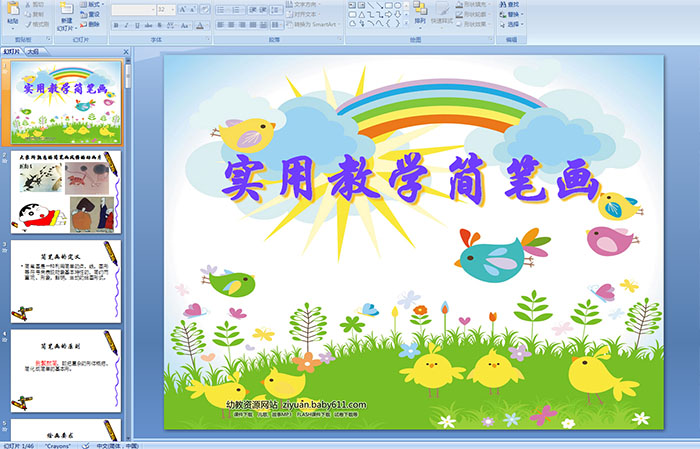Toggle Justify text alignment
Image resolution: width=700 pixels, height=449 pixels.
pyautogui.click(x=253, y=25)
